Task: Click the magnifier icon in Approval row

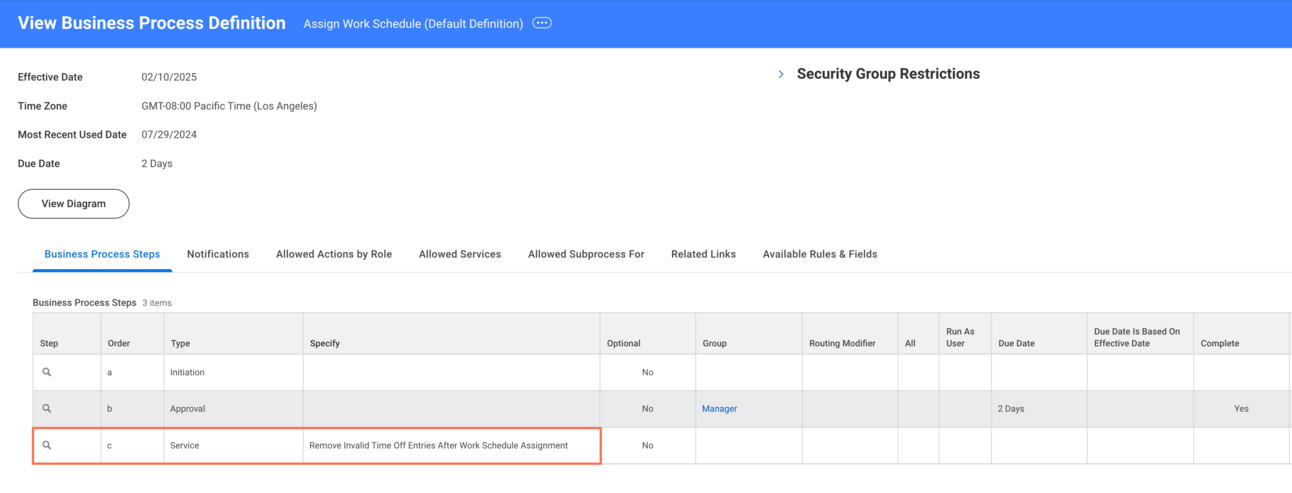Action: click(x=47, y=408)
